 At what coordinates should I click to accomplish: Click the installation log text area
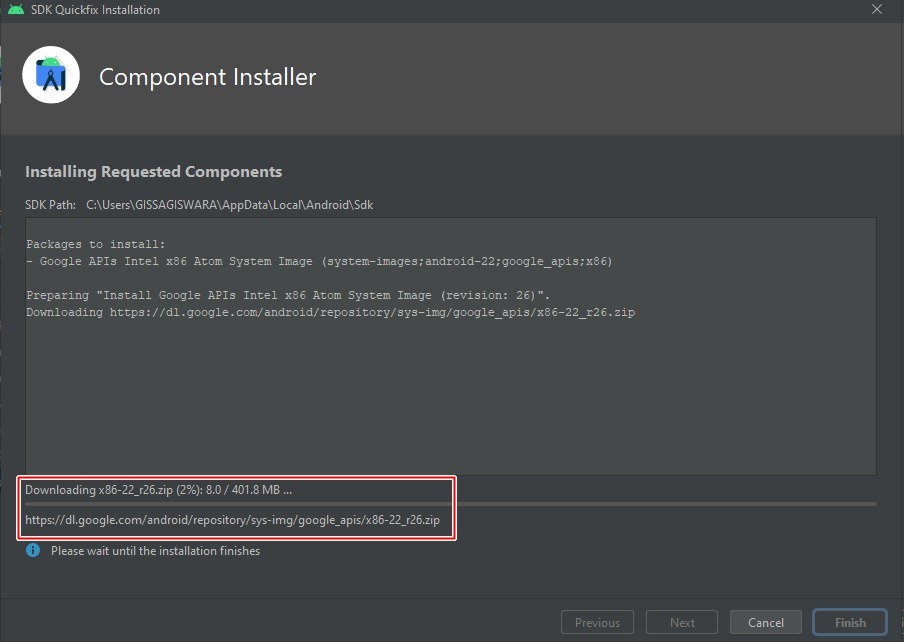point(450,350)
